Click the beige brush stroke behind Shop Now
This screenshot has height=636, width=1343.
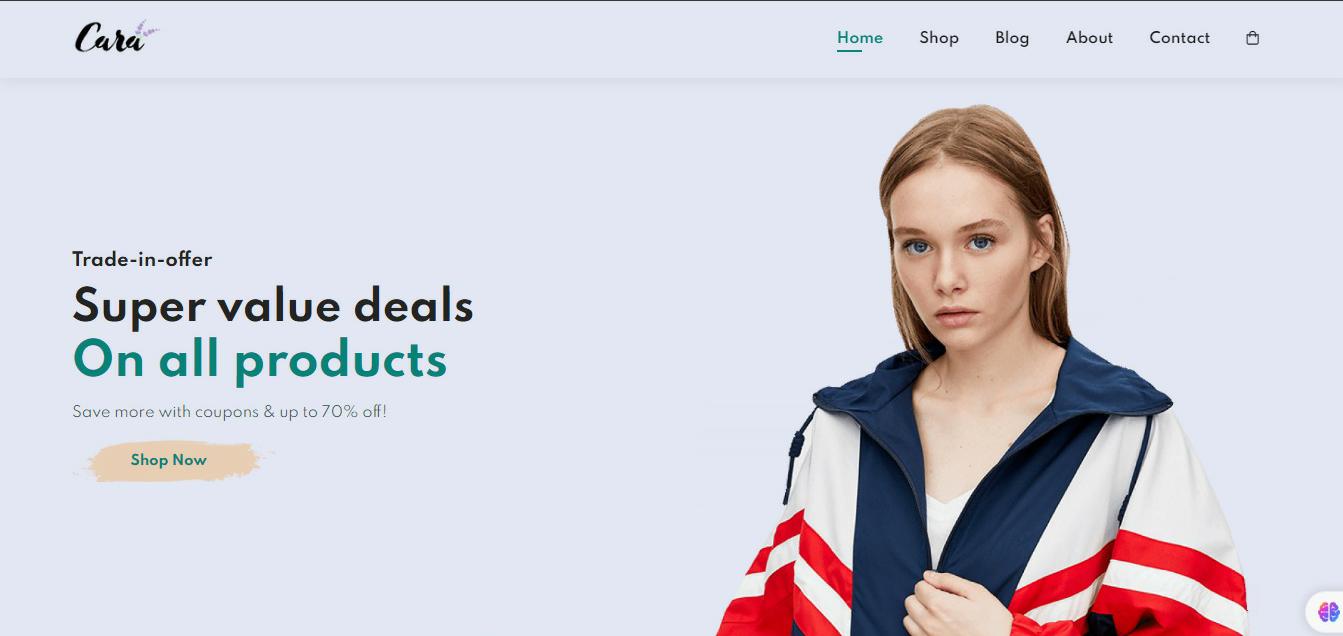click(172, 461)
